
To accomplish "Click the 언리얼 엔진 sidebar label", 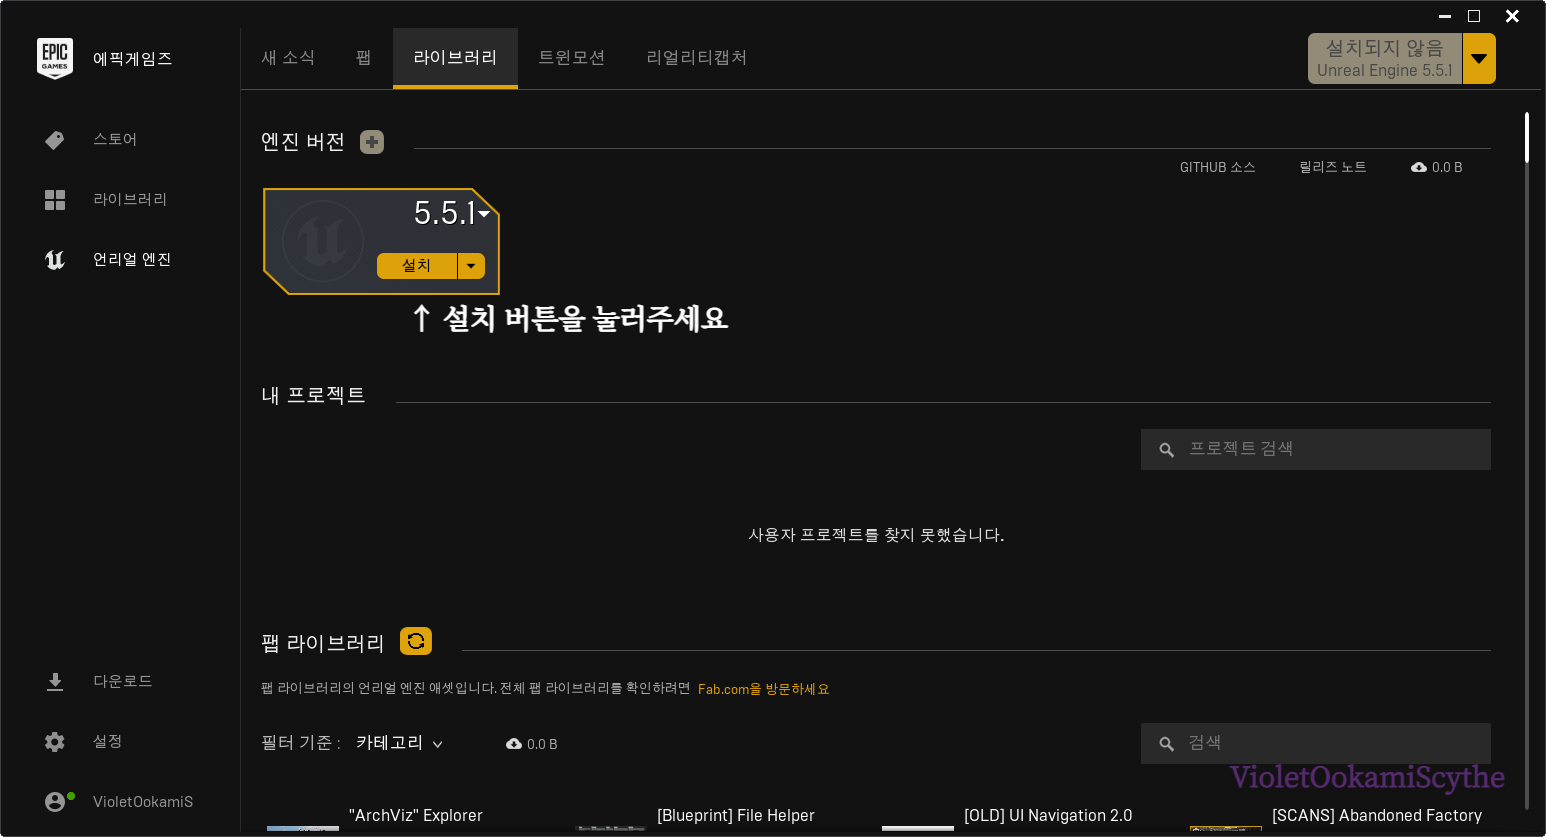I will [x=132, y=260].
